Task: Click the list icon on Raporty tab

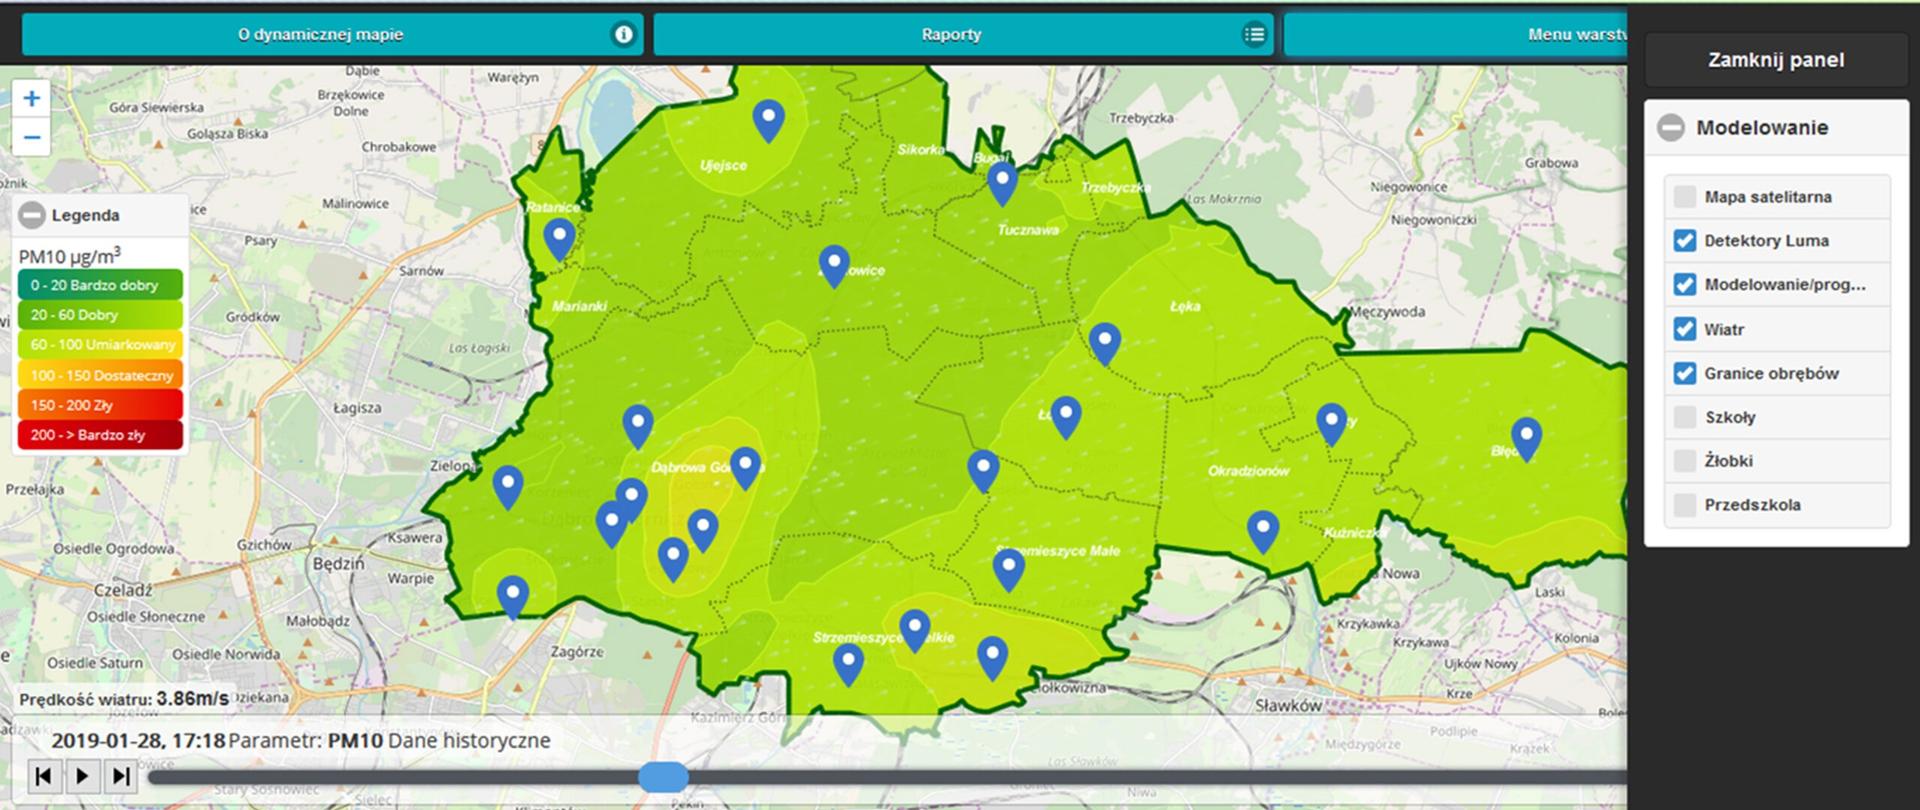Action: click(x=1254, y=35)
